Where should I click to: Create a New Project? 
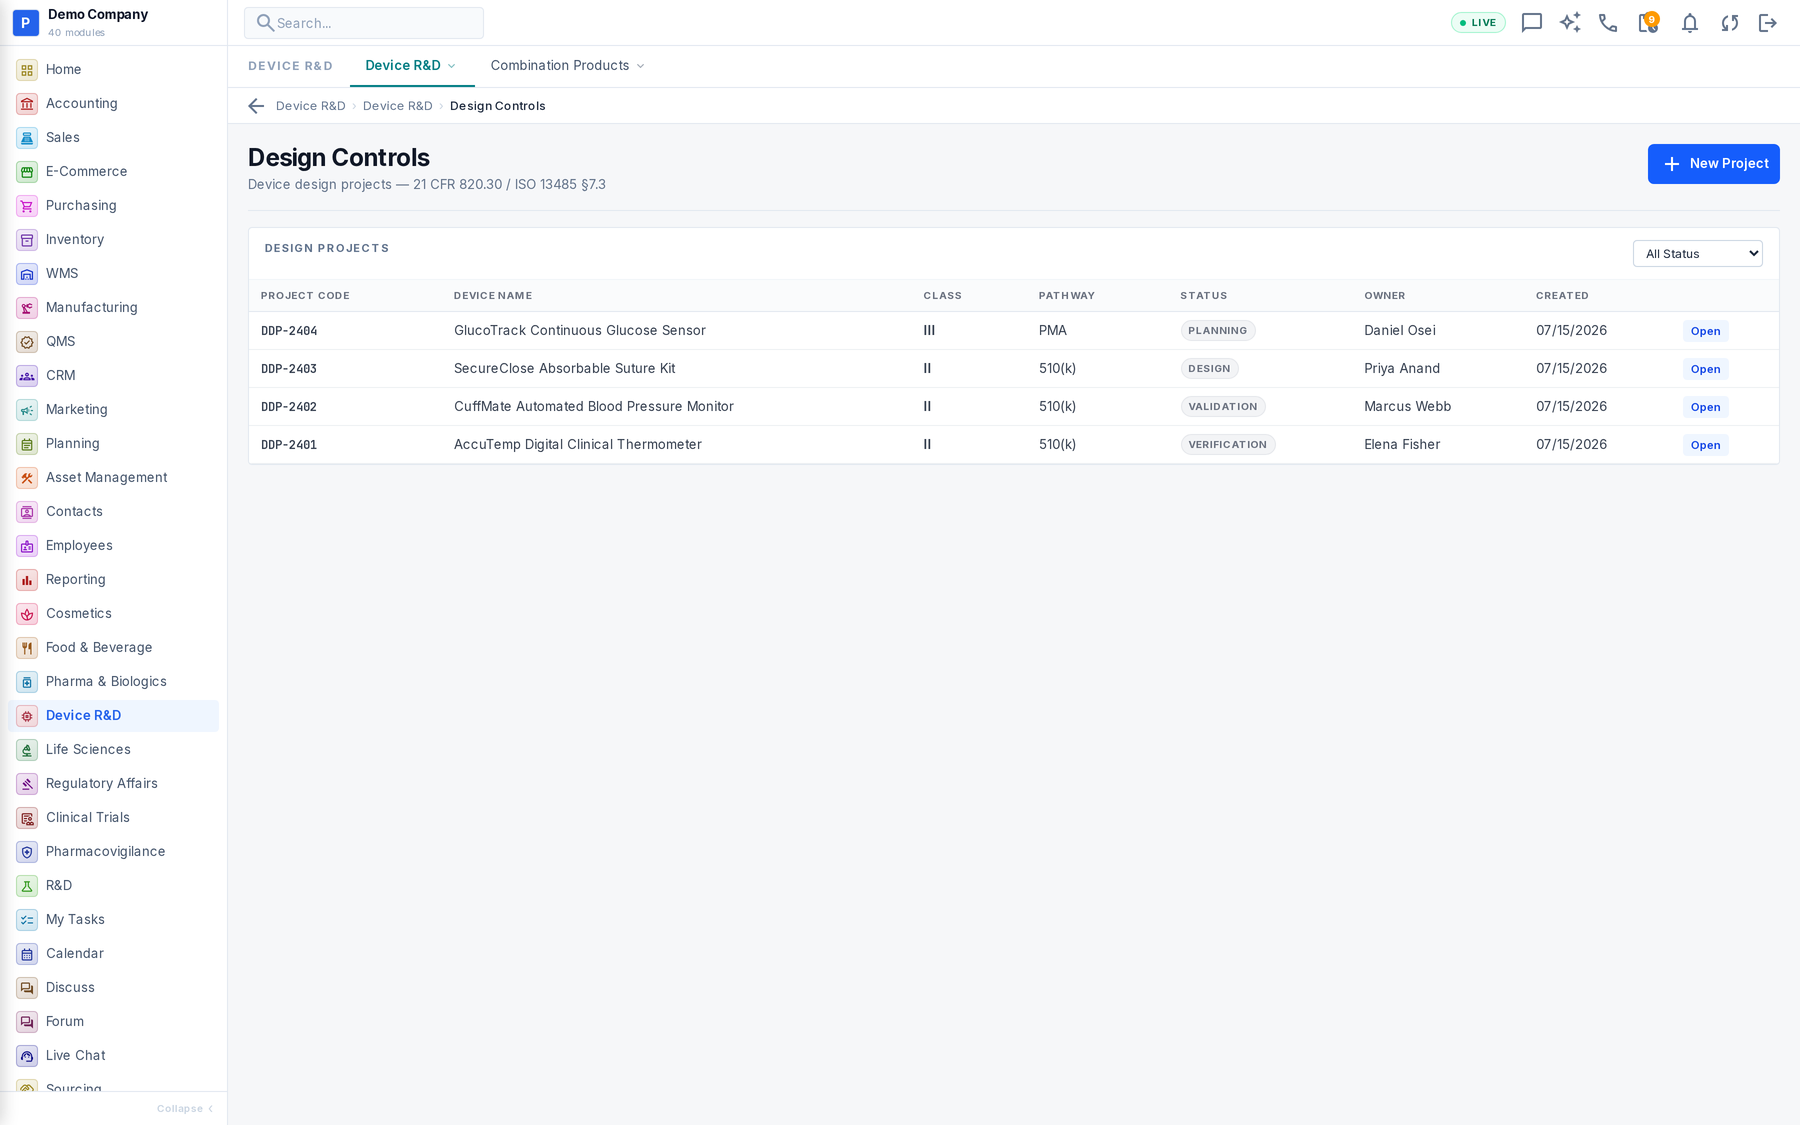[1713, 164]
